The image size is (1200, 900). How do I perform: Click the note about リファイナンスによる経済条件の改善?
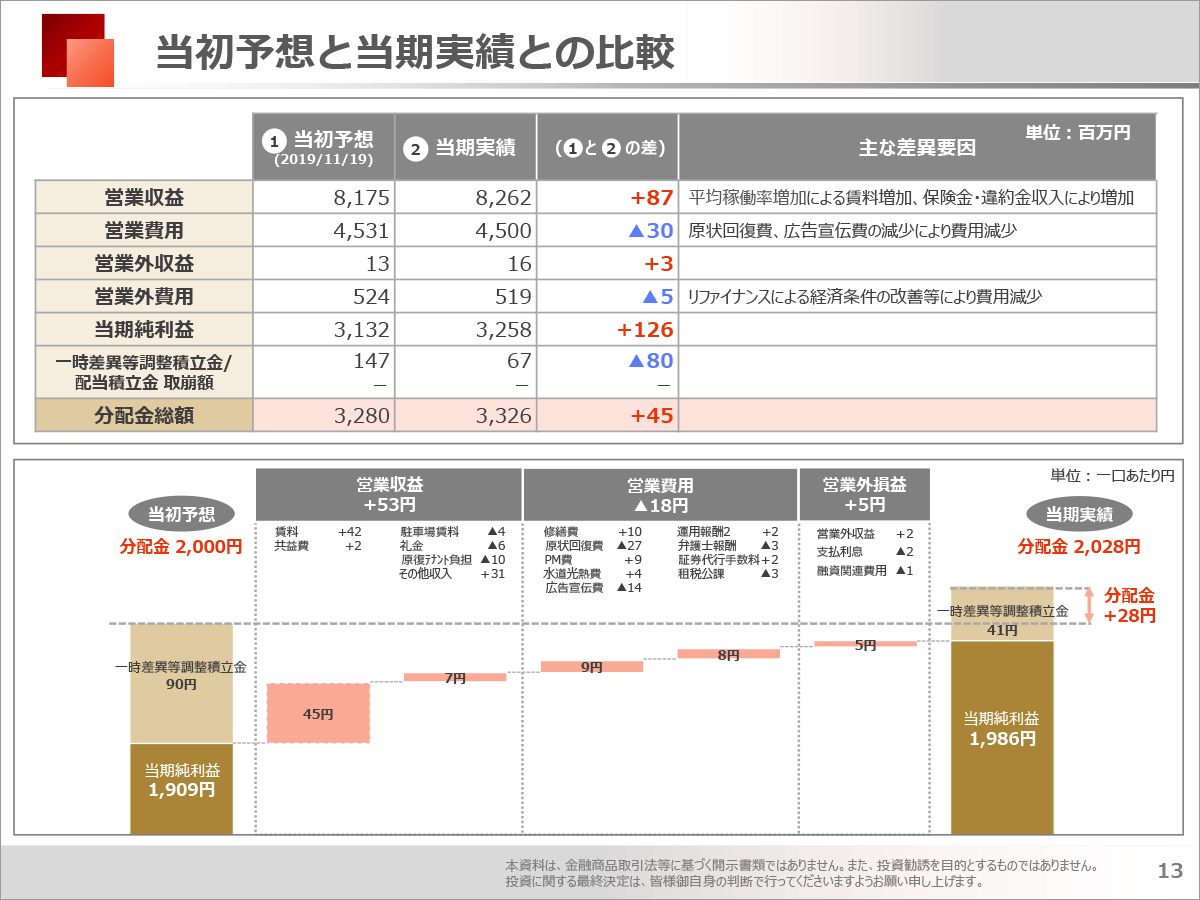pos(865,297)
